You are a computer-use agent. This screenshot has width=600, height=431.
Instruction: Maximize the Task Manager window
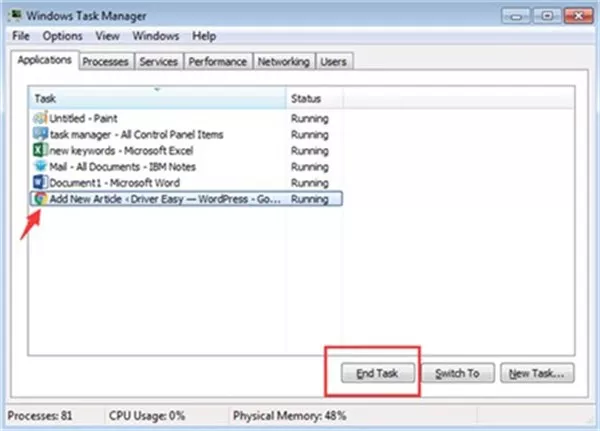547,16
